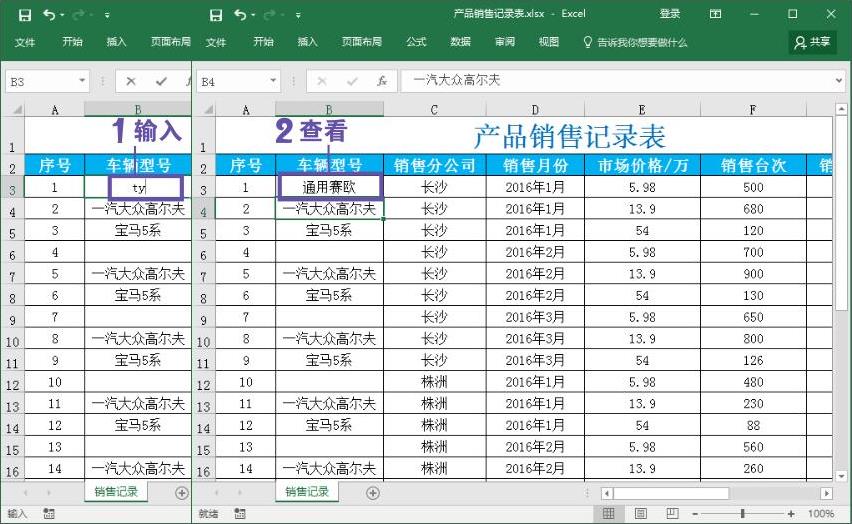Open 文件 tab in right window

[x=216, y=42]
